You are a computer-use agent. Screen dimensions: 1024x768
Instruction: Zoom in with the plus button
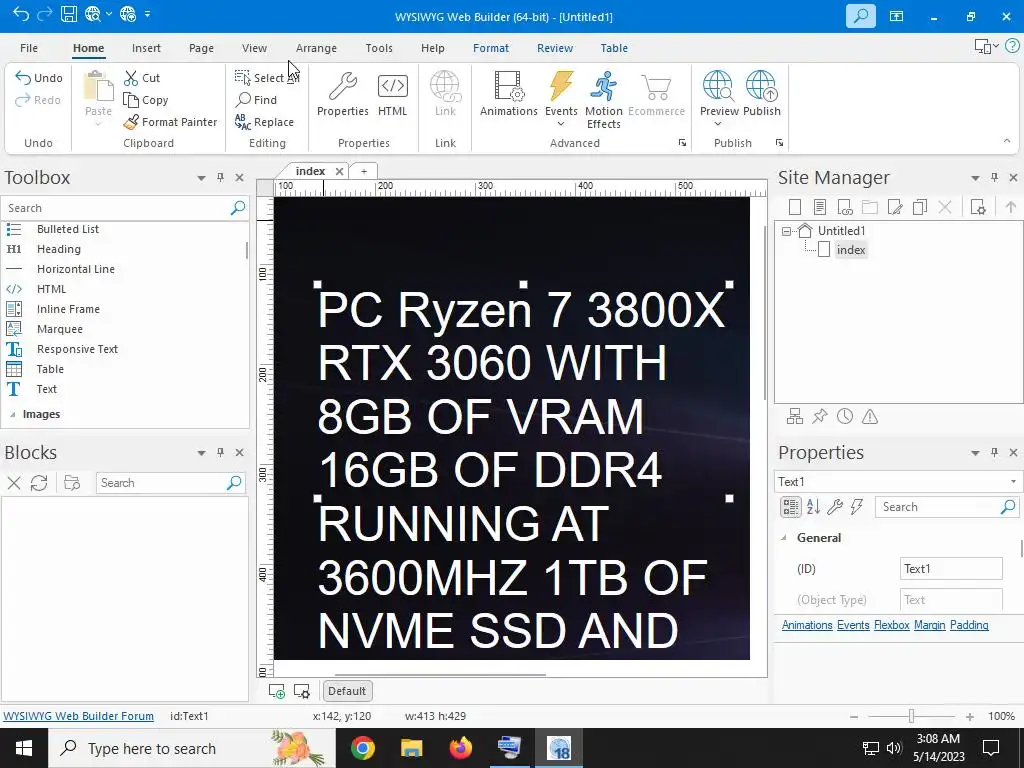pyautogui.click(x=970, y=717)
